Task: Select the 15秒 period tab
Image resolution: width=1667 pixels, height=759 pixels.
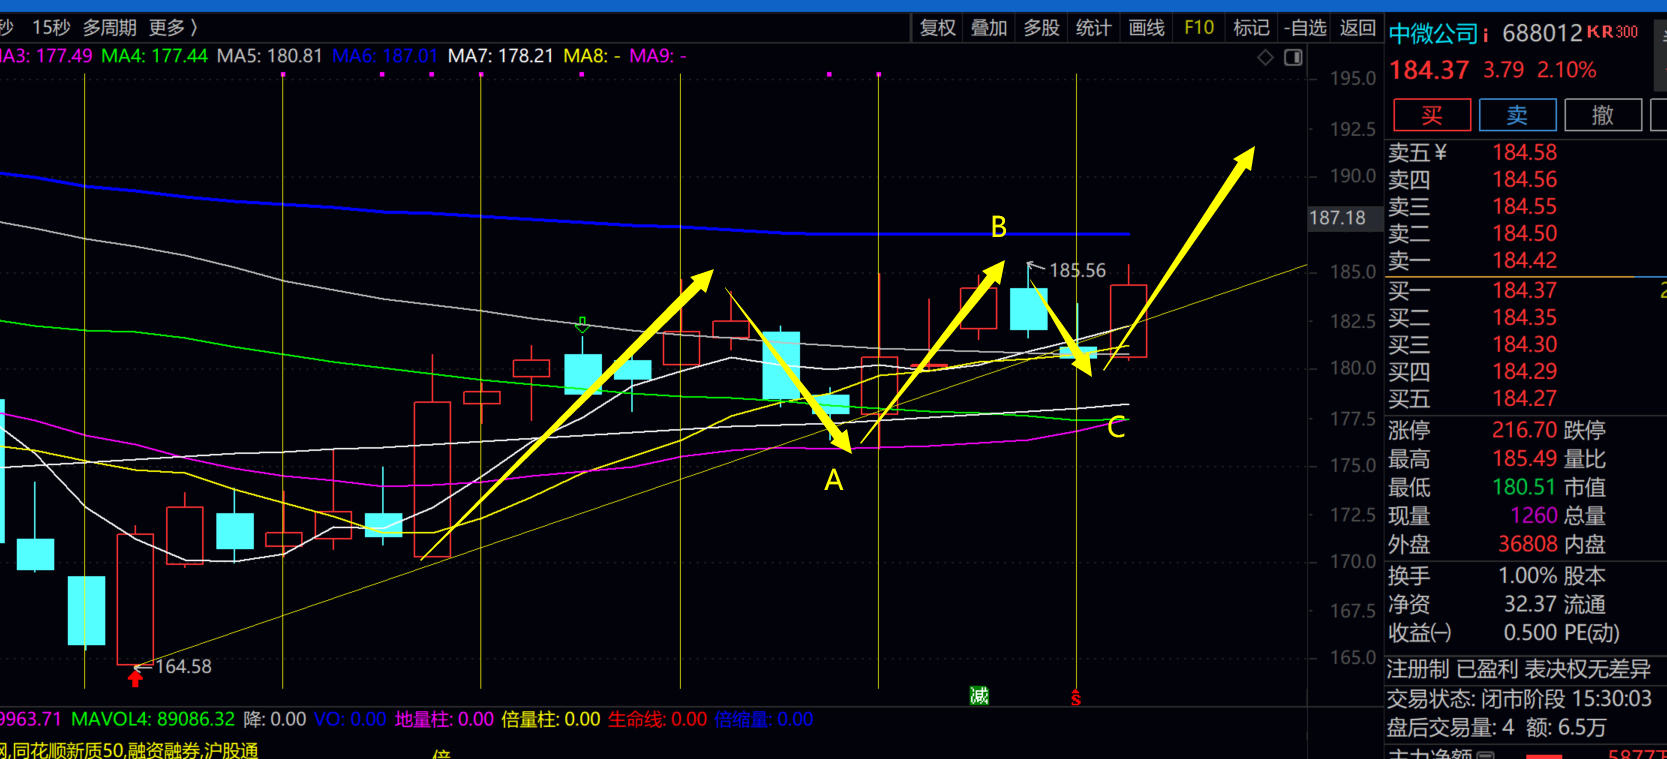Action: (50, 27)
